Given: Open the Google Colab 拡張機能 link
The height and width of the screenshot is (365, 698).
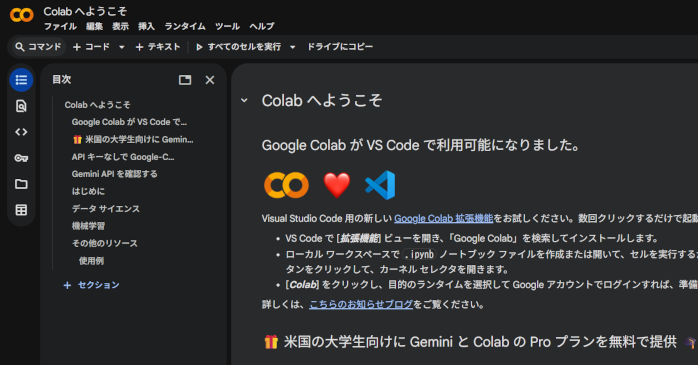Looking at the screenshot, I should point(443,219).
